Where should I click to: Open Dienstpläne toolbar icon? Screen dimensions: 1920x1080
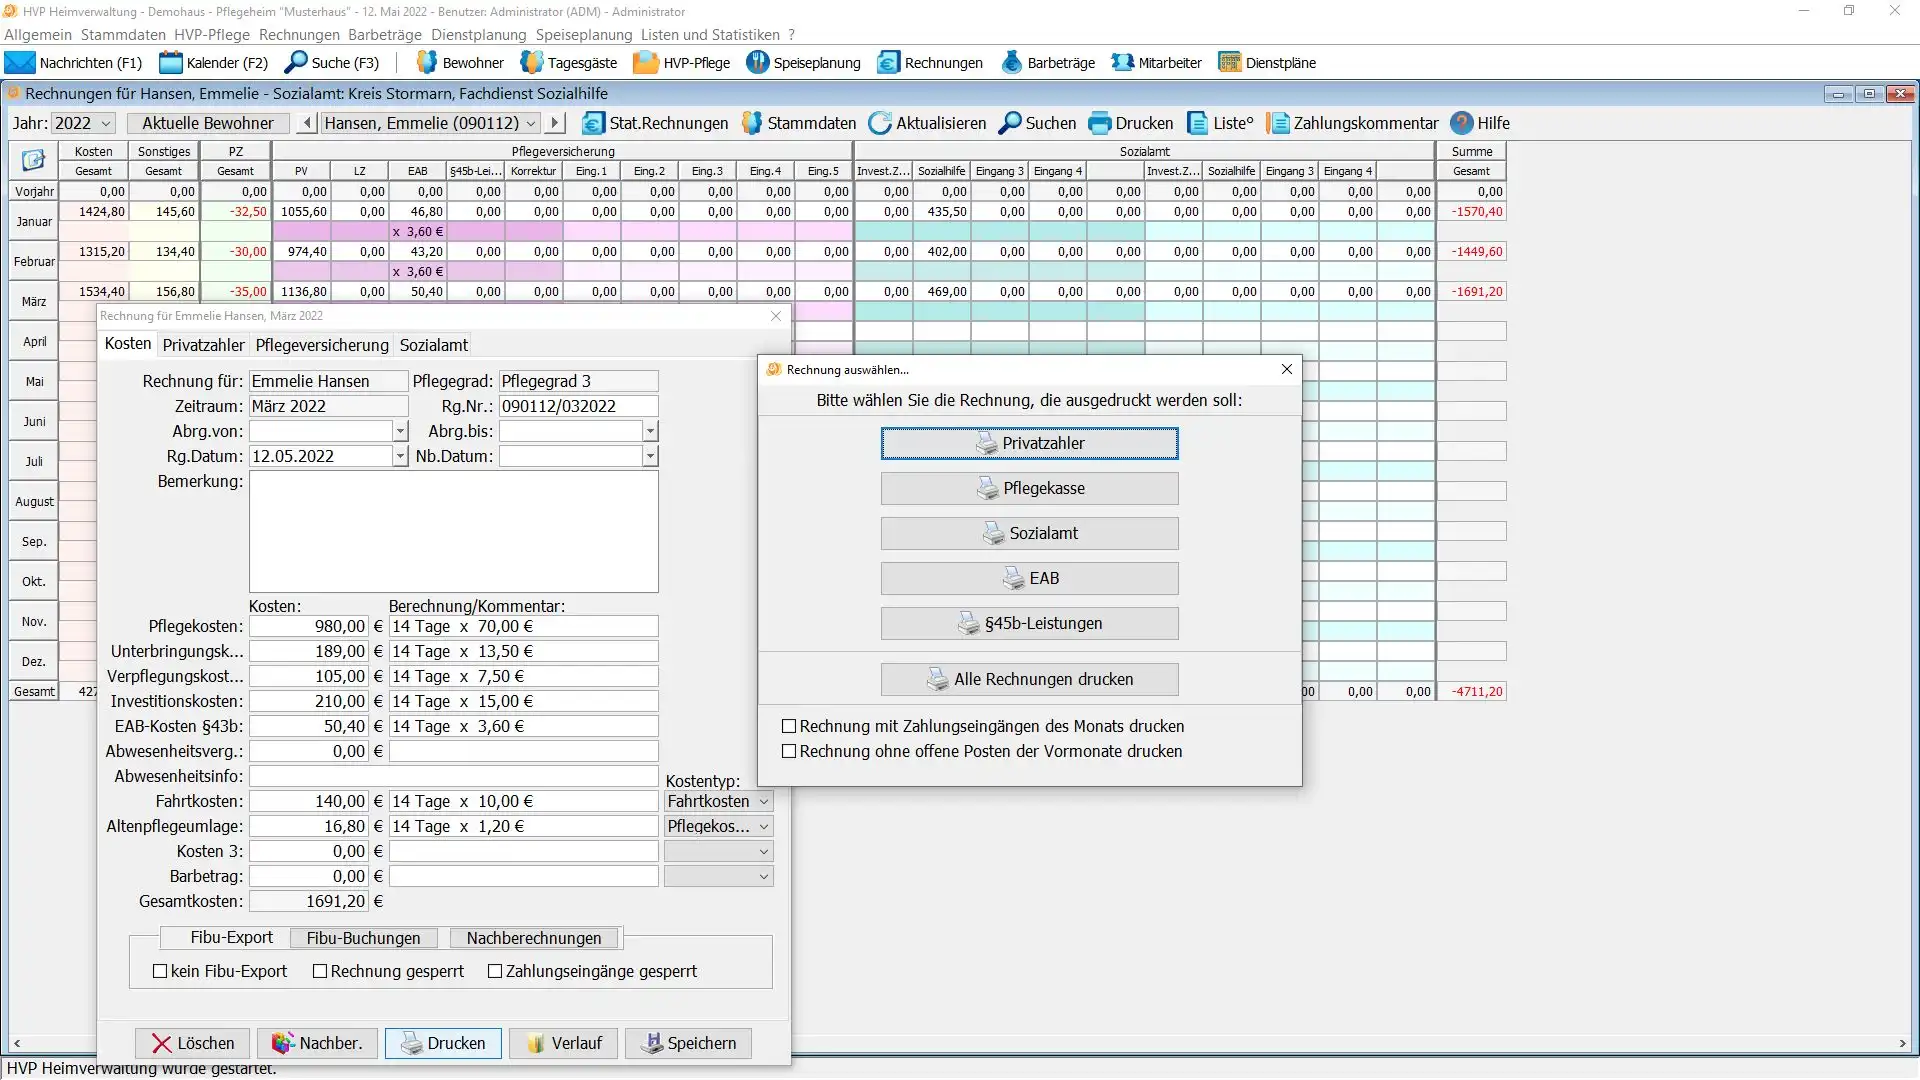1229,63
